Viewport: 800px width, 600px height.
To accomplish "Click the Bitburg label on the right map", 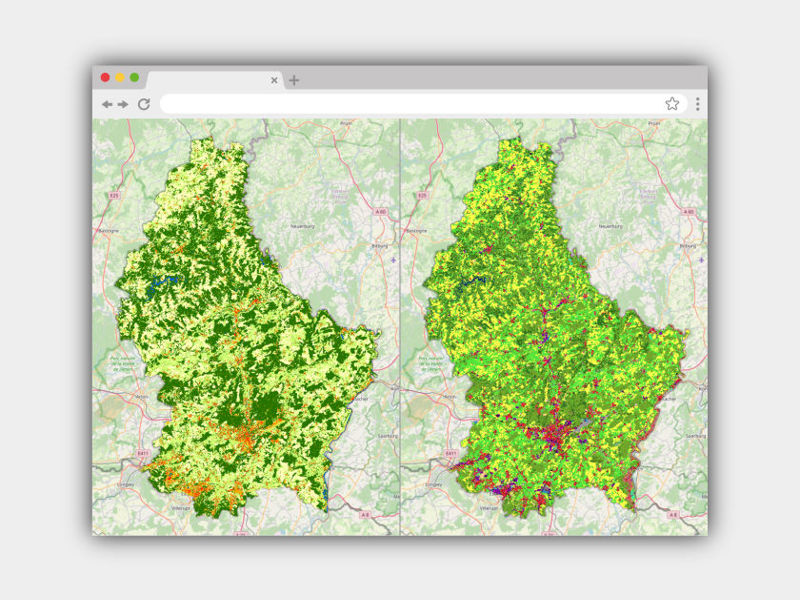I will (x=688, y=245).
